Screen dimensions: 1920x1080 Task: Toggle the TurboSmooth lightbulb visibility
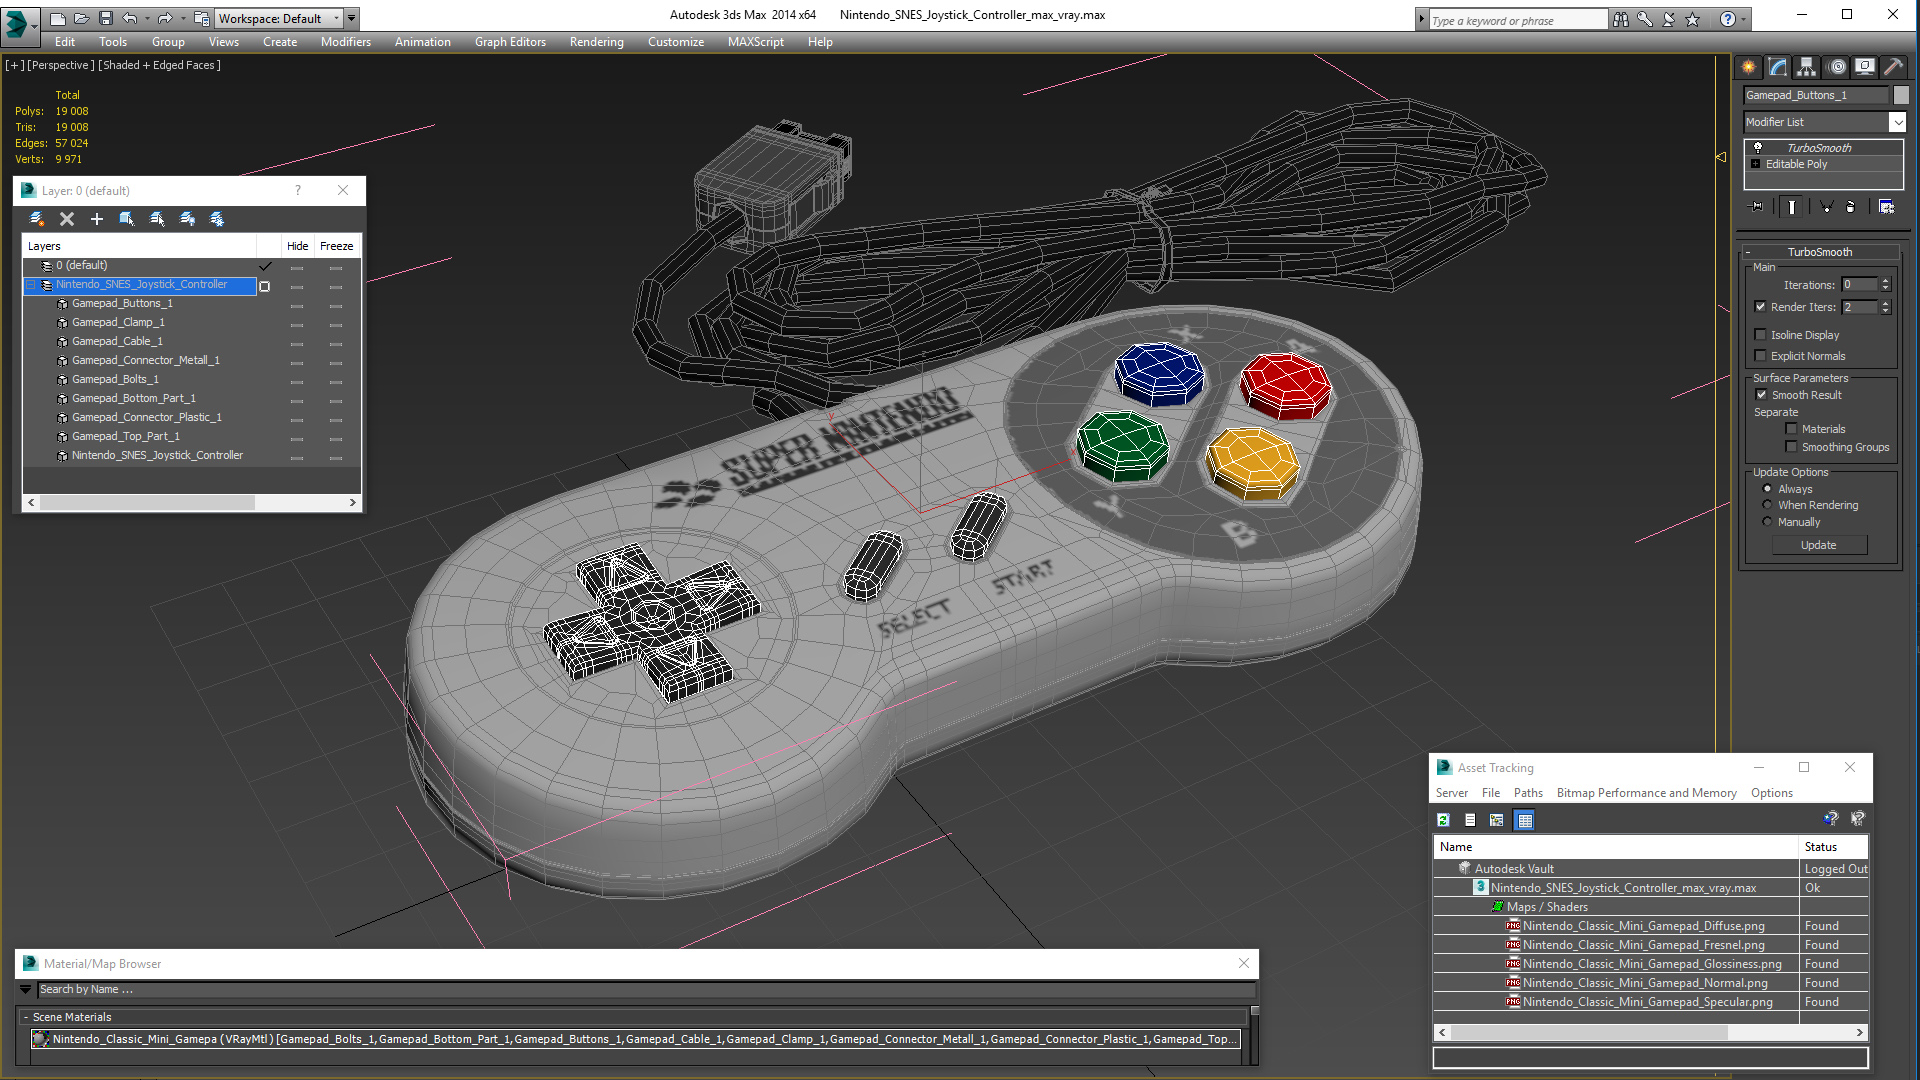[x=1758, y=147]
